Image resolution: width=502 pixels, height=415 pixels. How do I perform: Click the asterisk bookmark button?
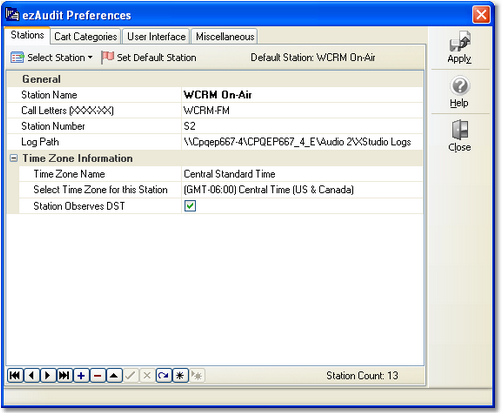click(180, 376)
